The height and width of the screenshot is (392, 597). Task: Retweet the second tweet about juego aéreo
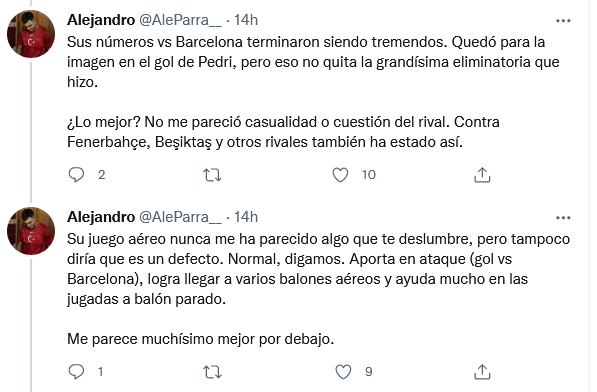pos(212,372)
